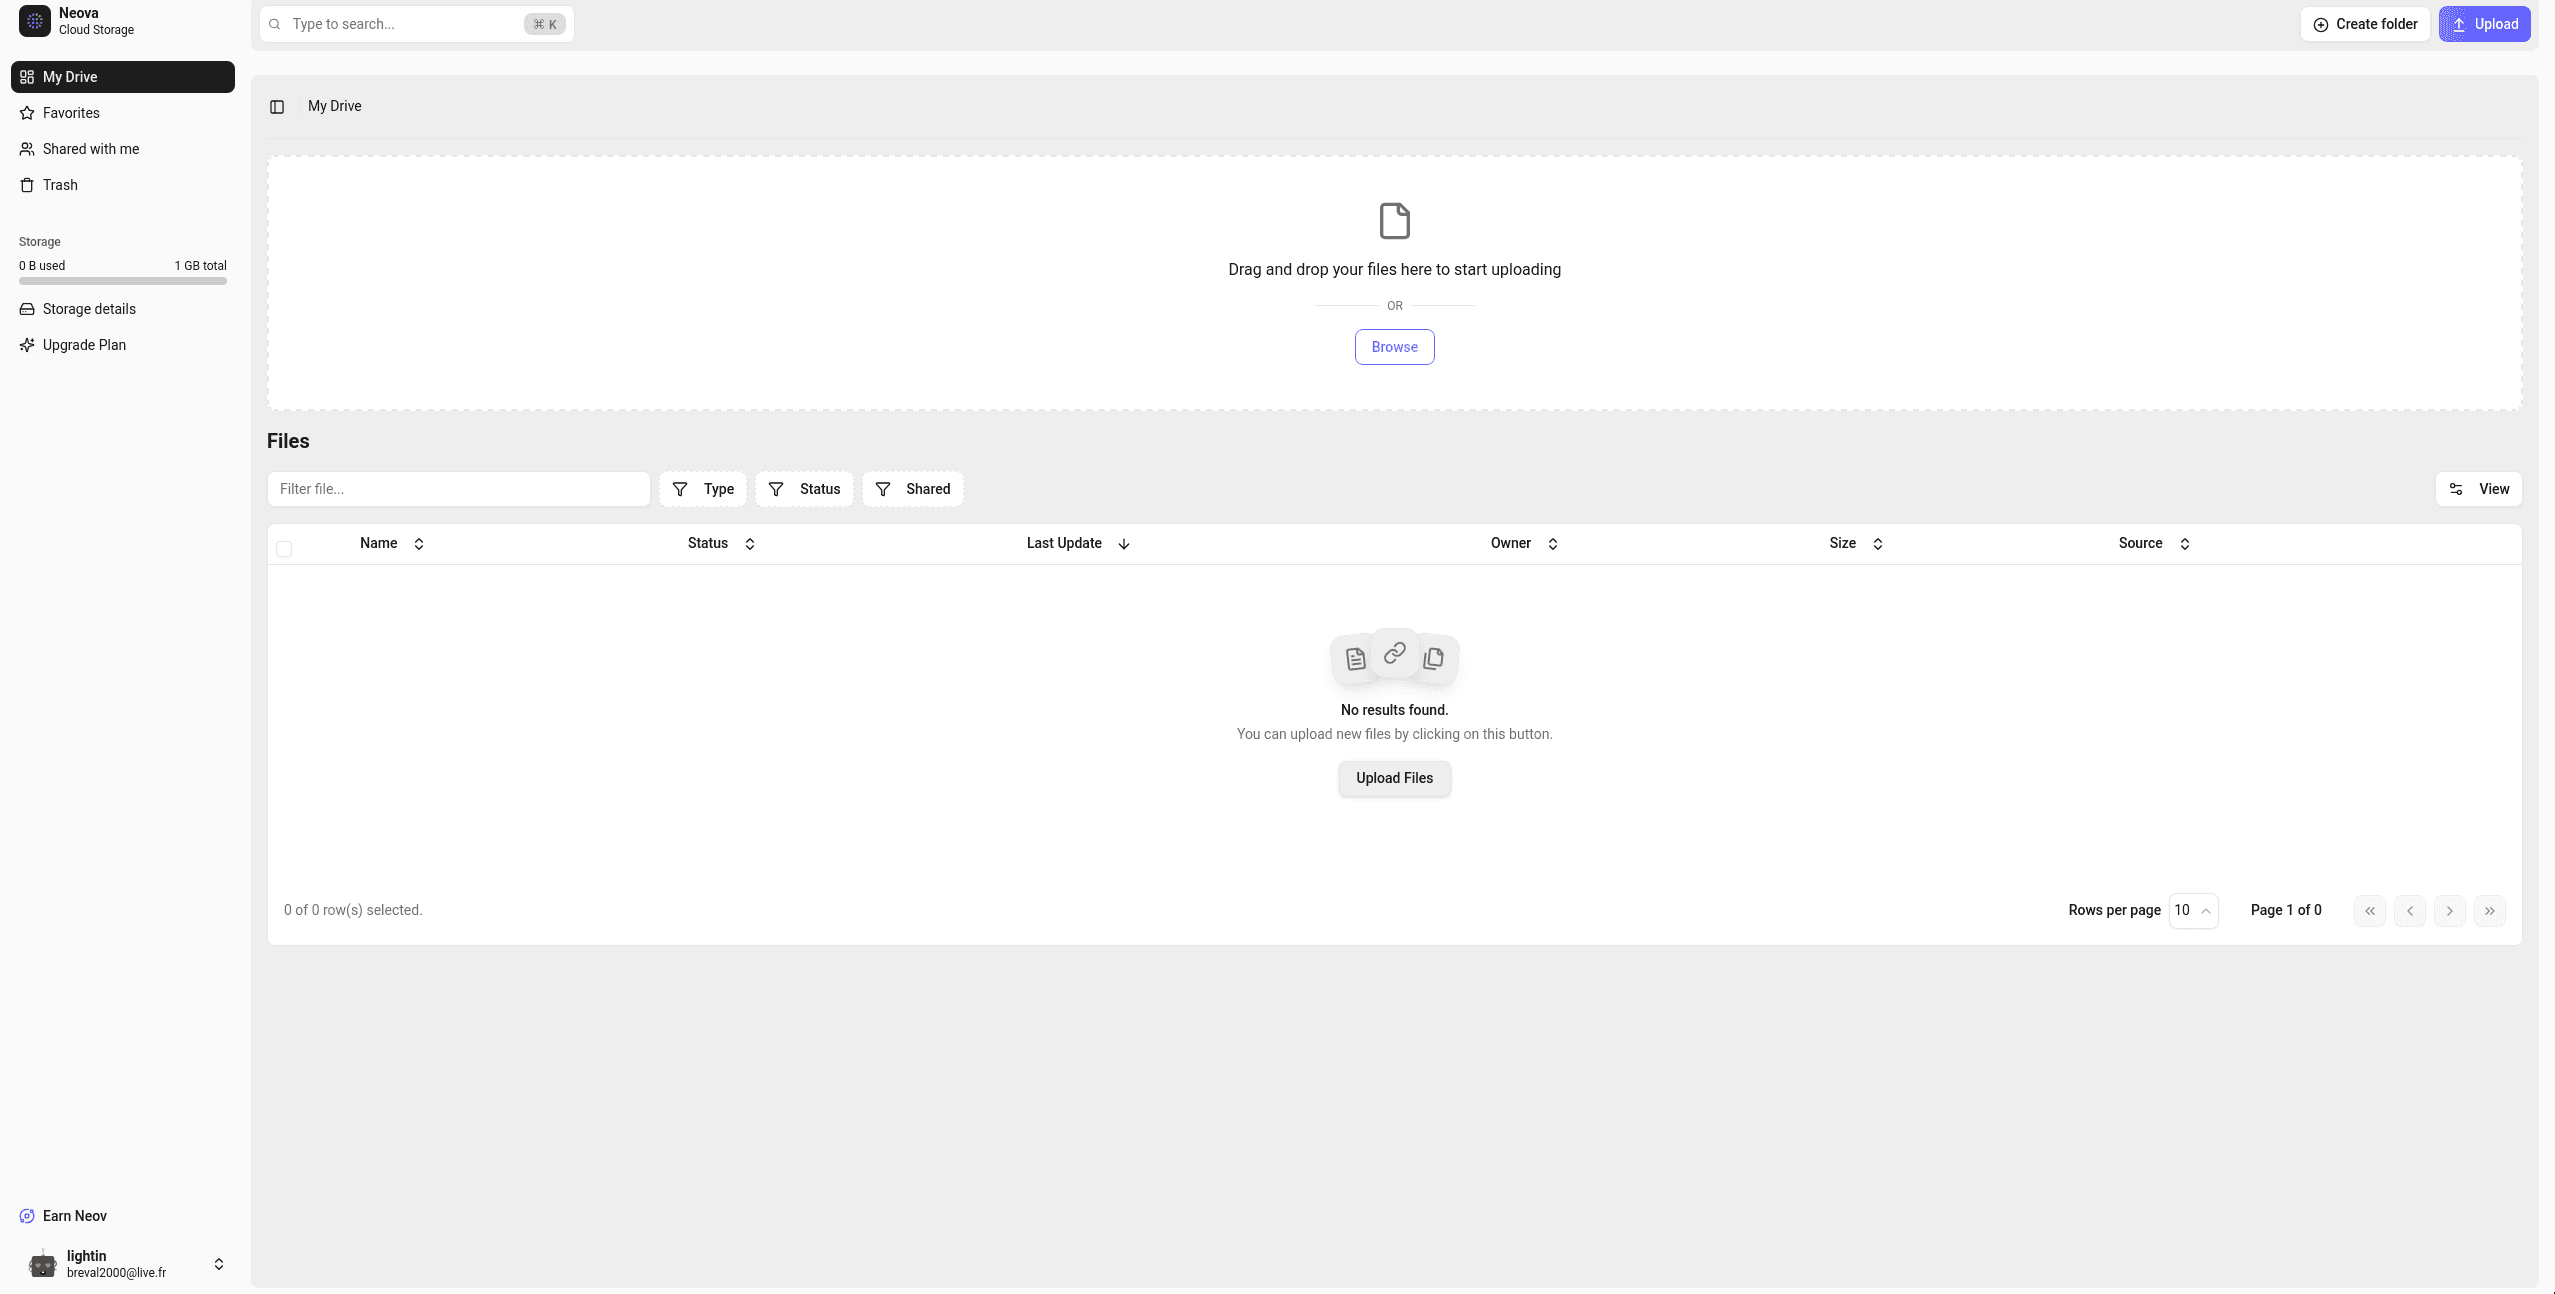Click the Earn Neov link

pyautogui.click(x=75, y=1216)
